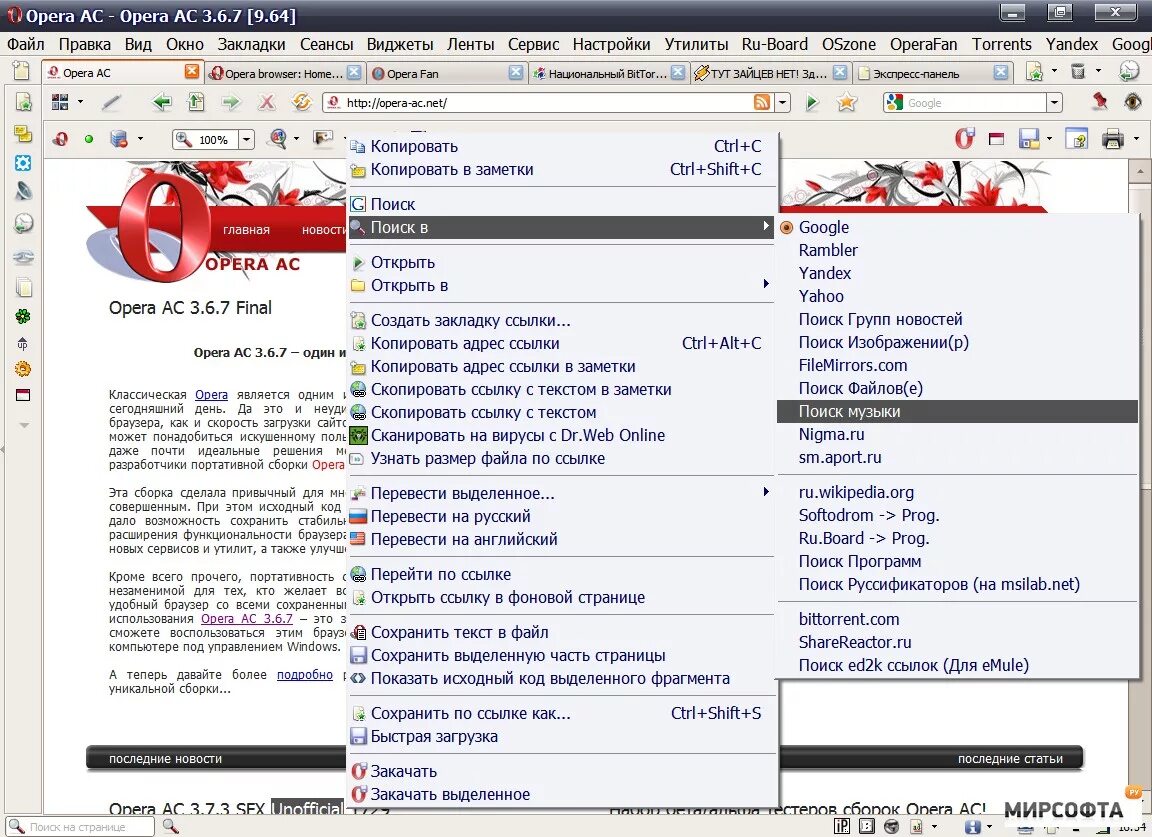Choose 'Копировать в заметки' from context menu
Screen dimensions: 1152x837
(562, 169)
